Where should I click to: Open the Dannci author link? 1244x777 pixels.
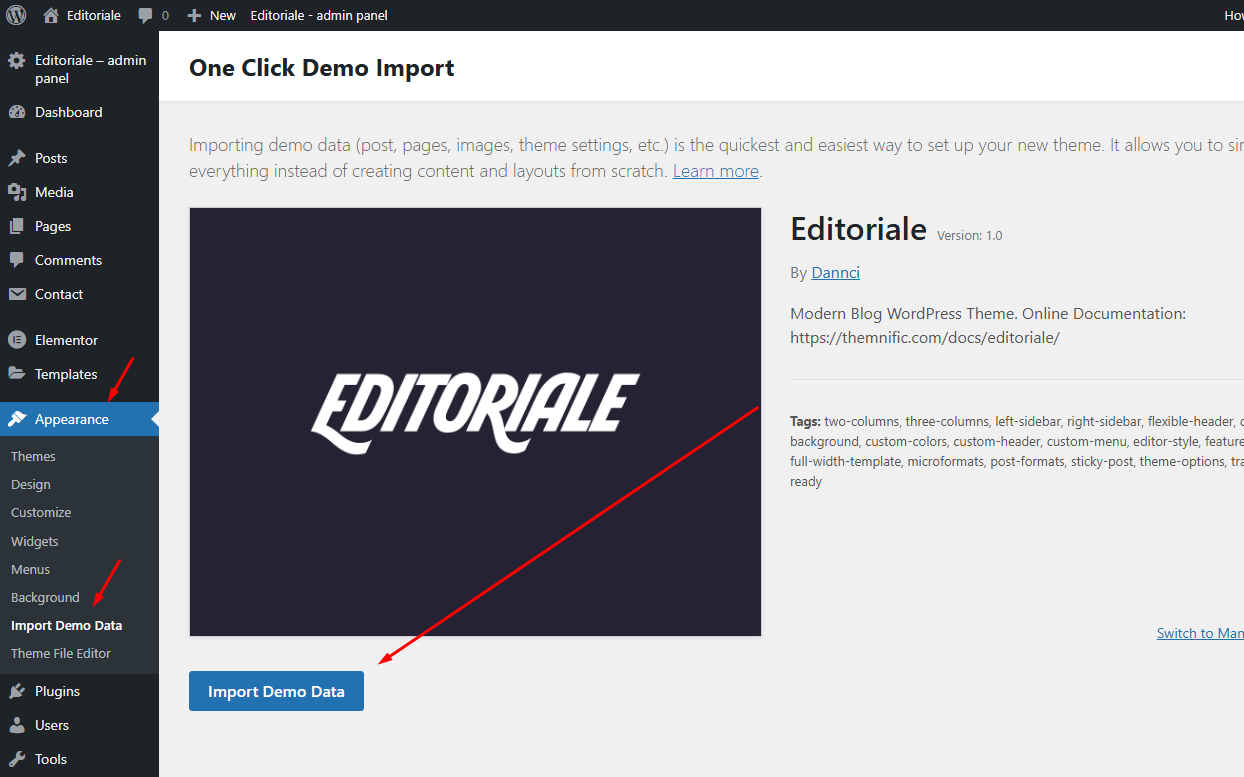coord(835,273)
